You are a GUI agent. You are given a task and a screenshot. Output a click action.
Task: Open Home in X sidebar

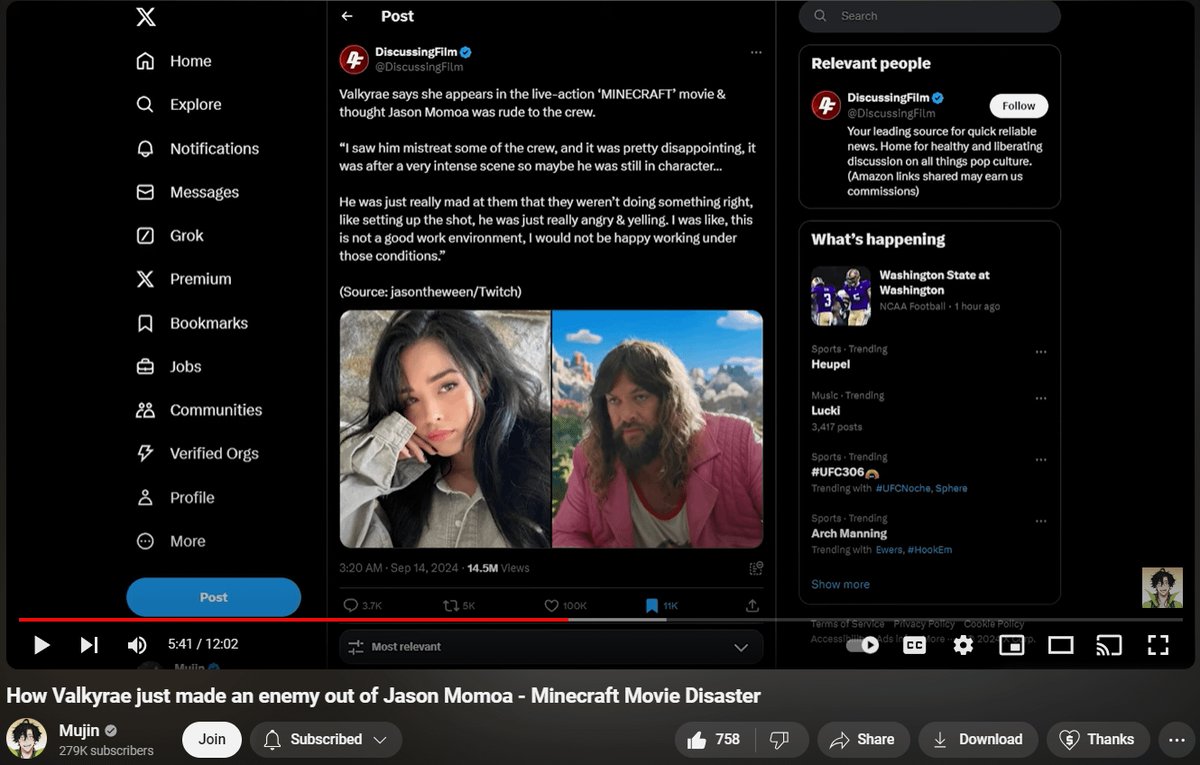click(174, 61)
